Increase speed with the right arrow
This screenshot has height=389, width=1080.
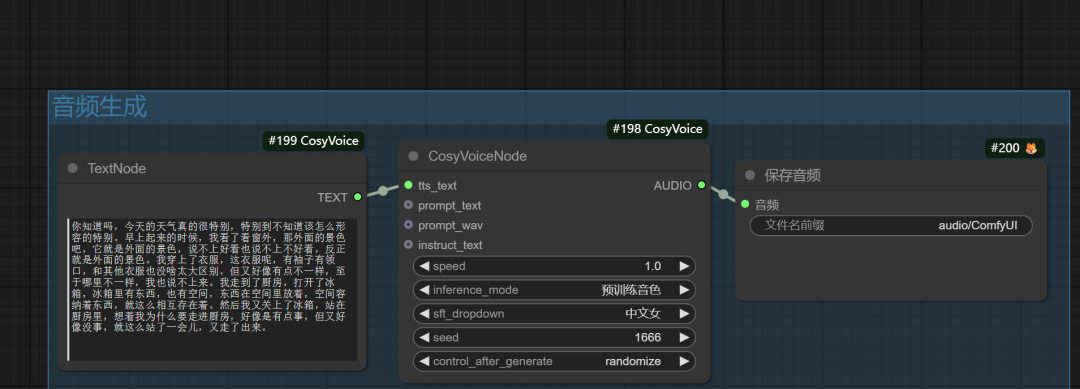point(684,266)
